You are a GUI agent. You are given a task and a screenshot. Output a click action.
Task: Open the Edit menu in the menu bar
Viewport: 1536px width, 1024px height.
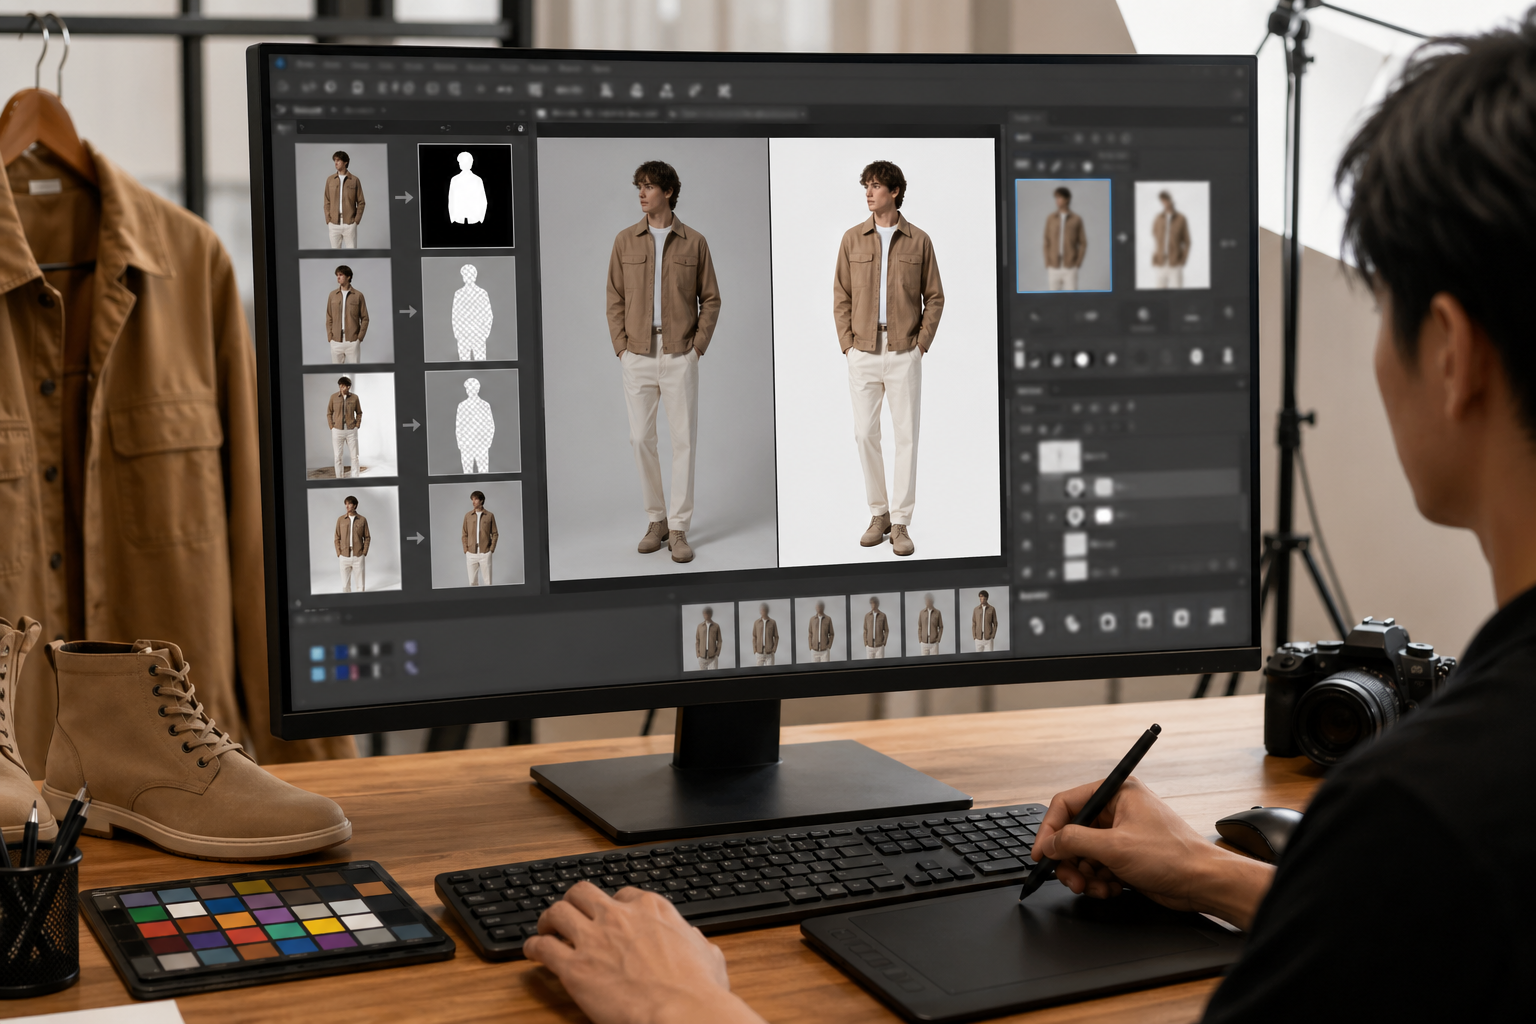332,65
